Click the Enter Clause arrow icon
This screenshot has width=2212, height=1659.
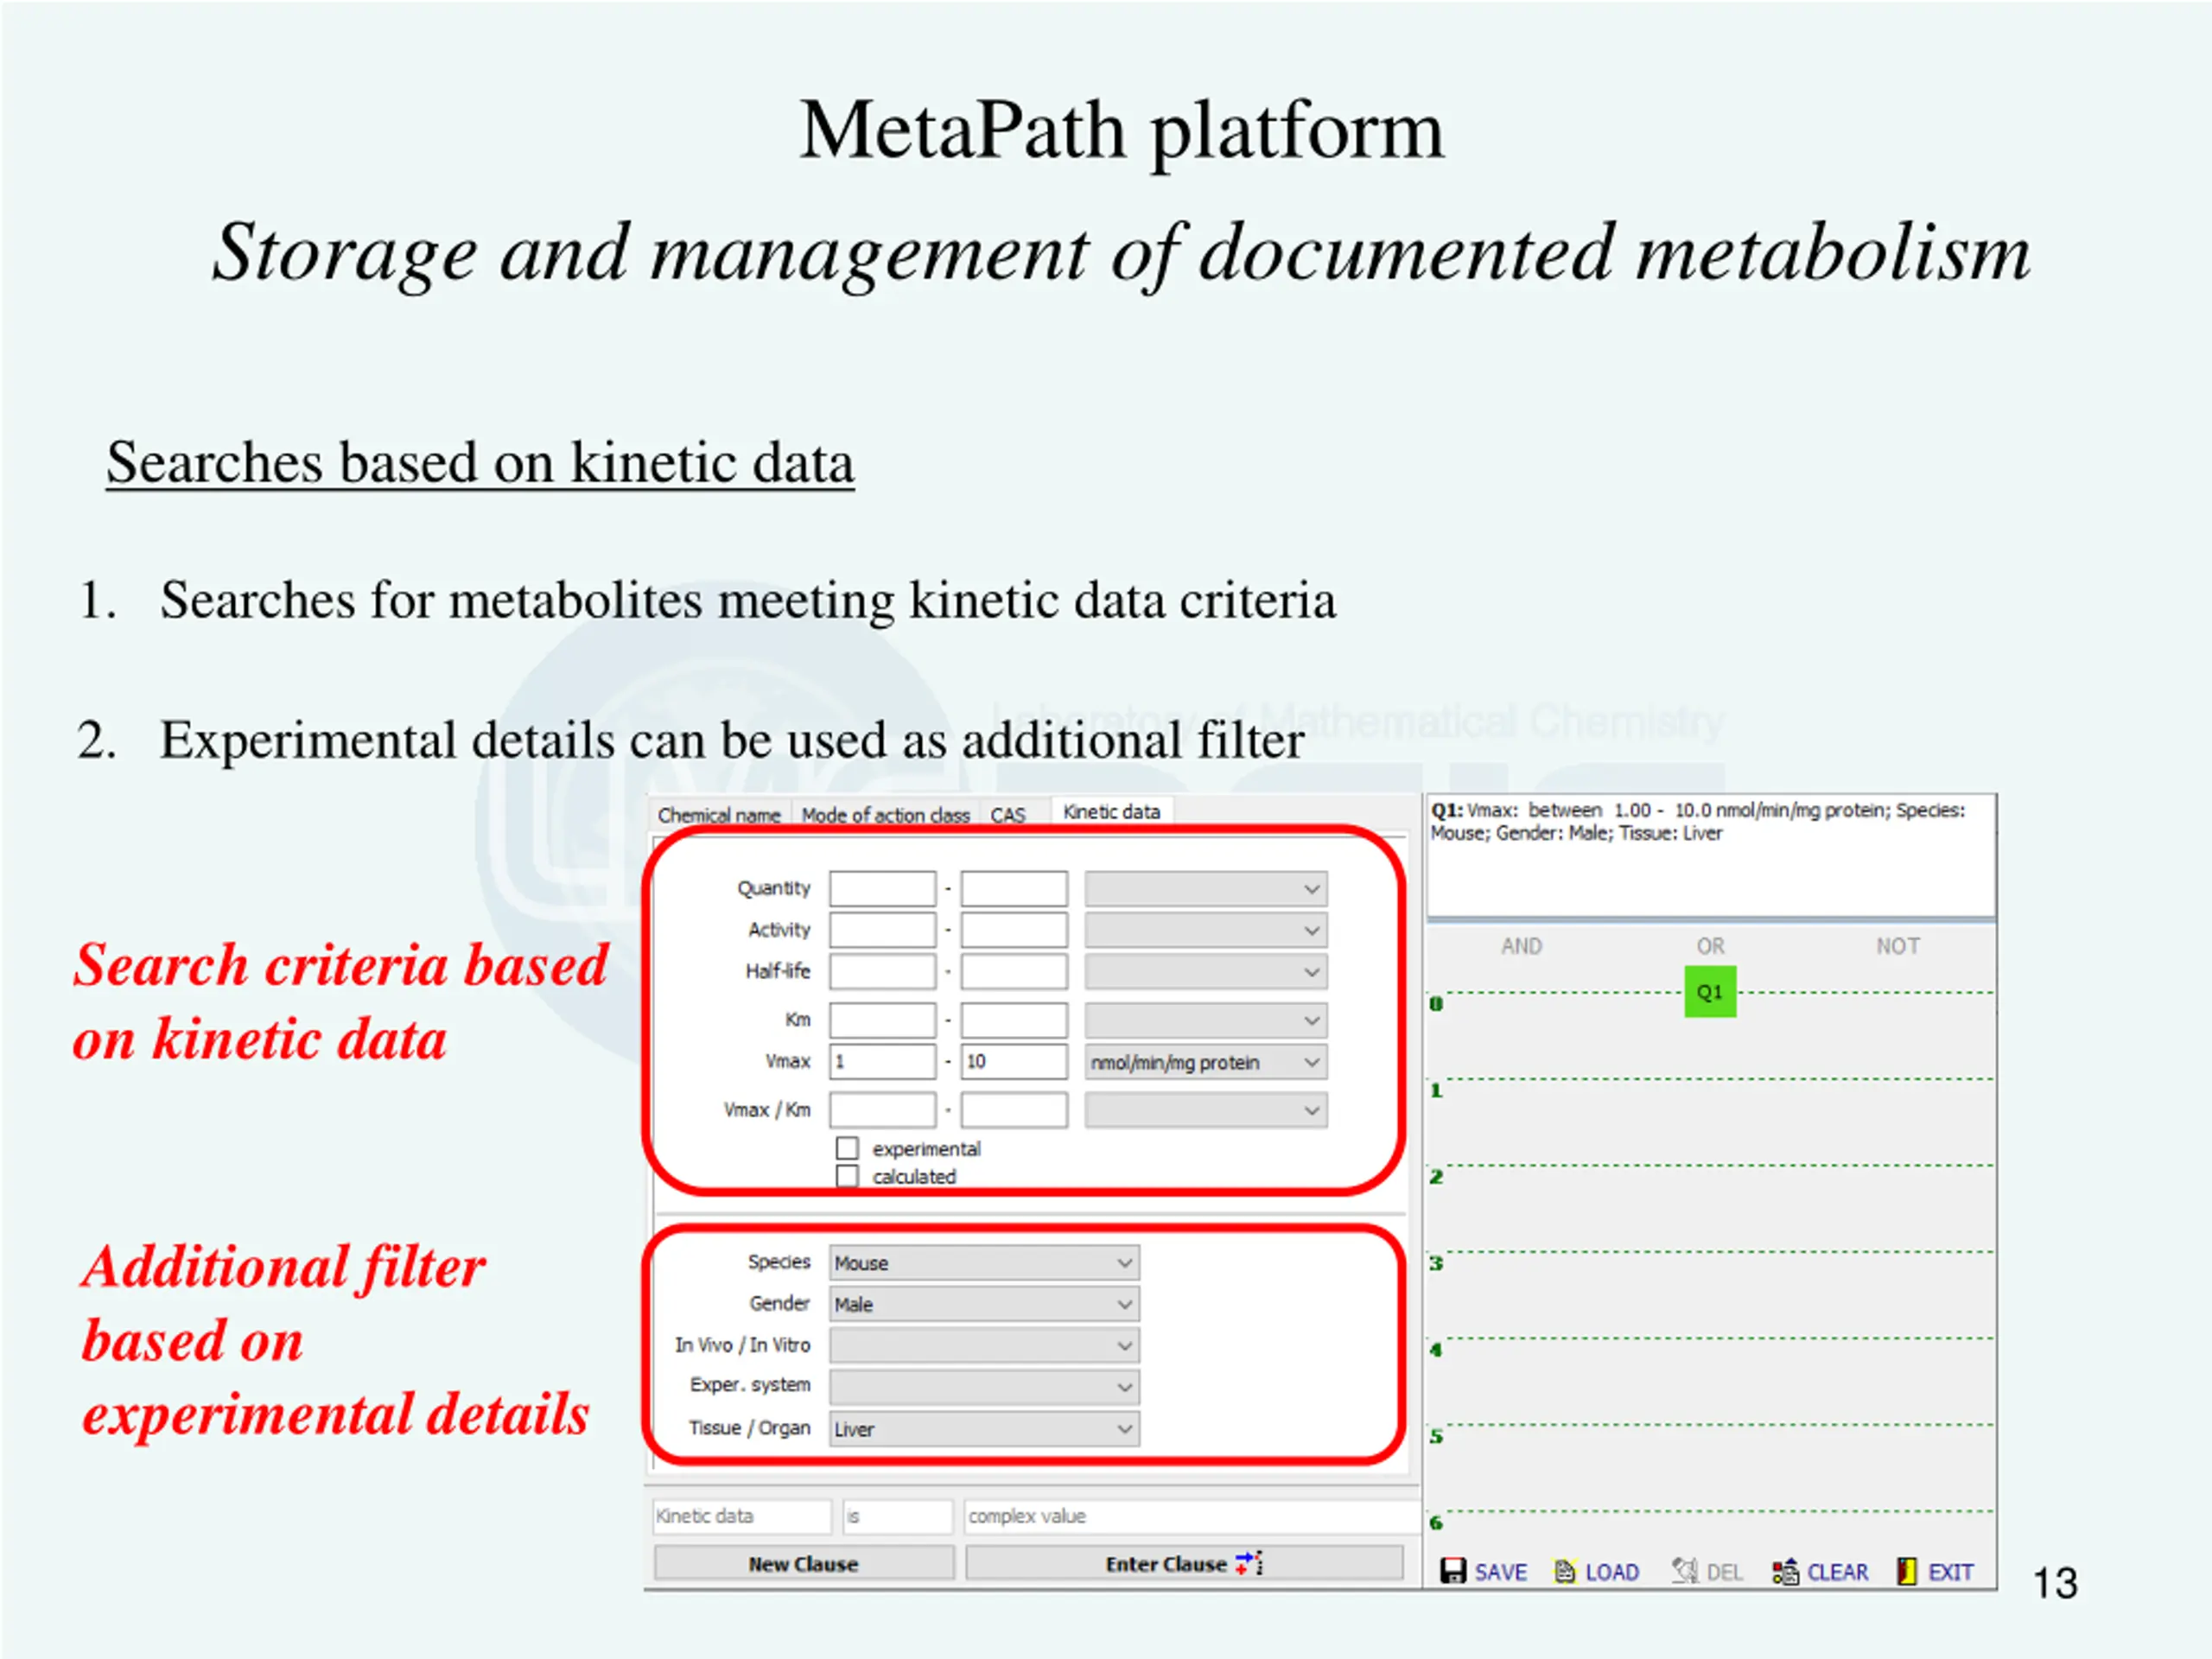pos(1250,1563)
